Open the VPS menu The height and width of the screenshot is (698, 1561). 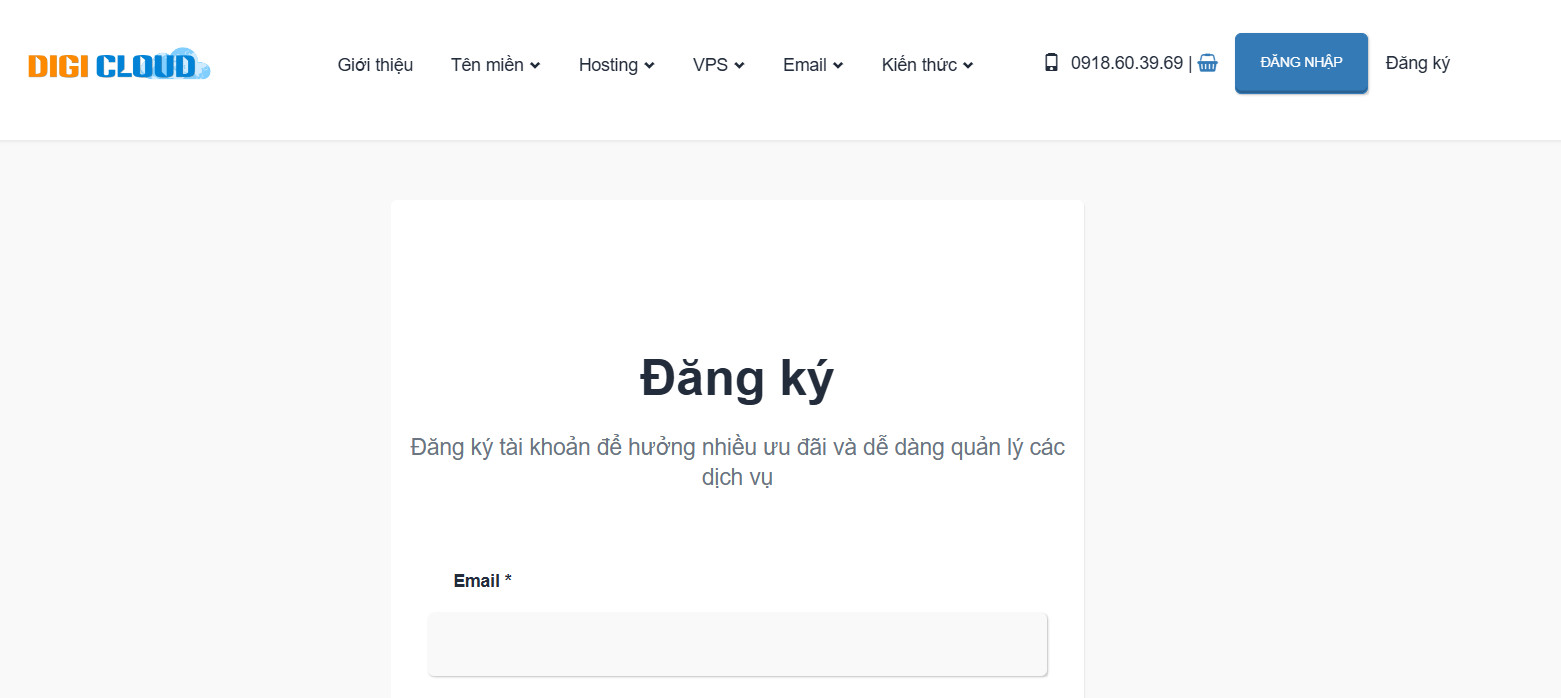711,64
